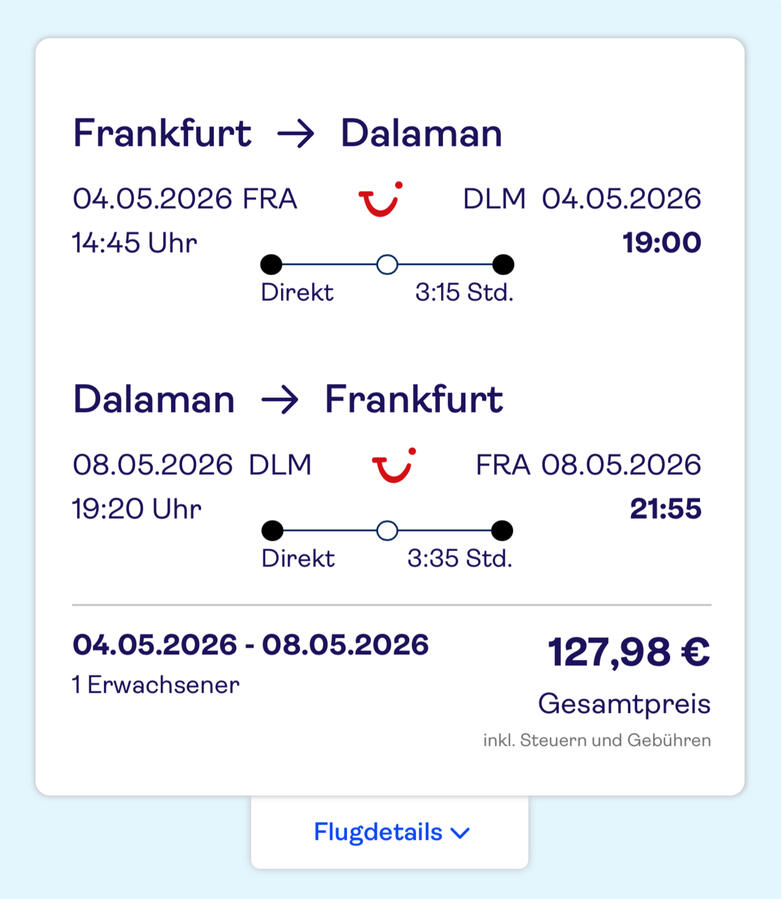Click the TUI logo on the return flight
The image size is (783, 899).
pyautogui.click(x=394, y=465)
